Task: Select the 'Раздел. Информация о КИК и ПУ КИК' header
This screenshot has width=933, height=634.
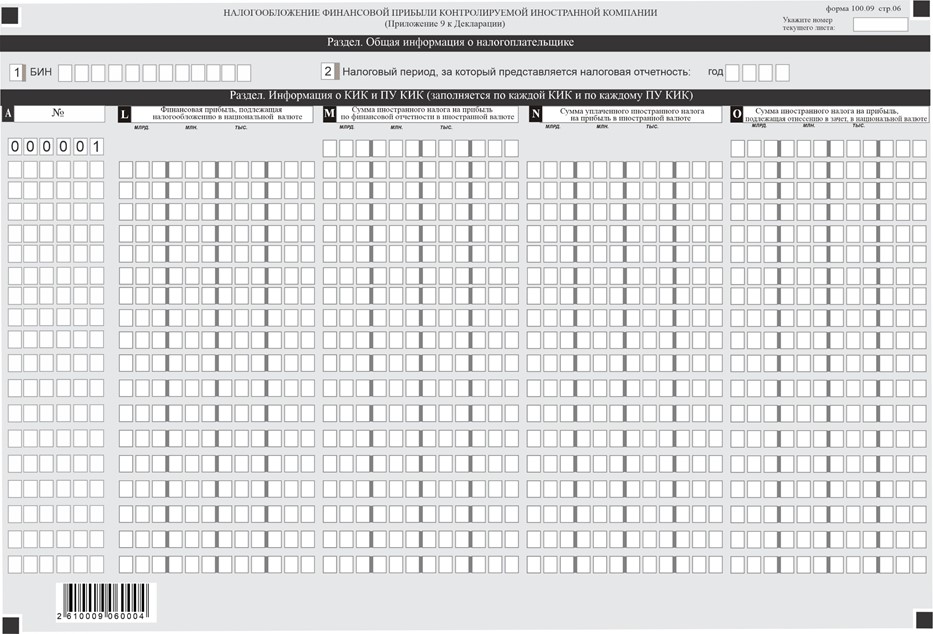Action: point(465,95)
